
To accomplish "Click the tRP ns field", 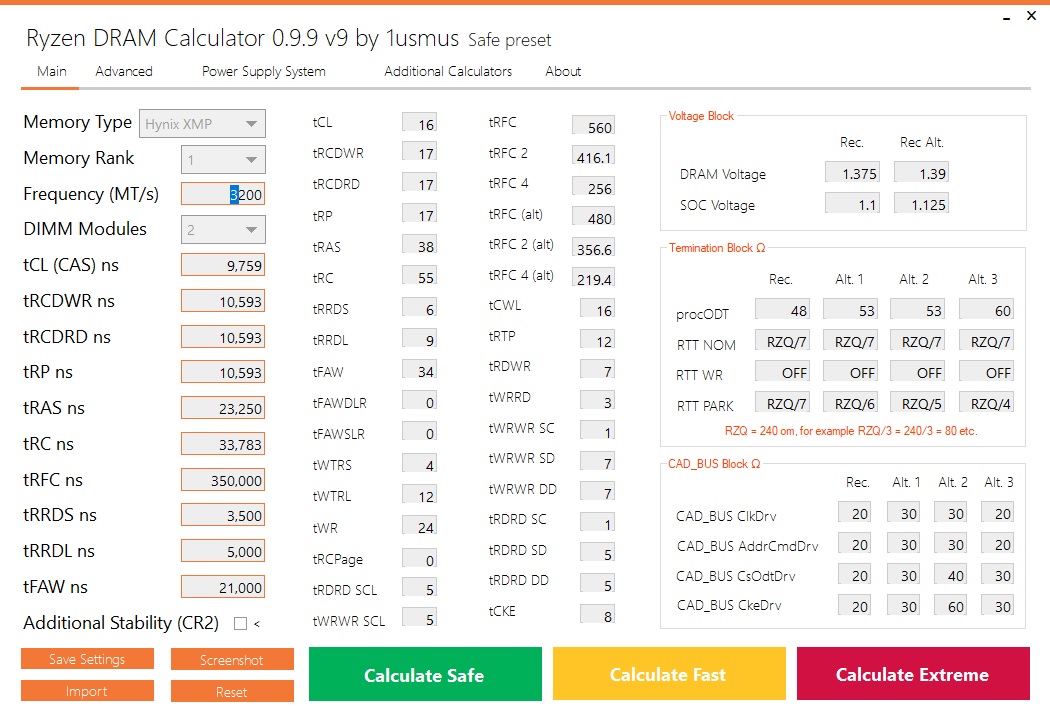I will coord(223,372).
